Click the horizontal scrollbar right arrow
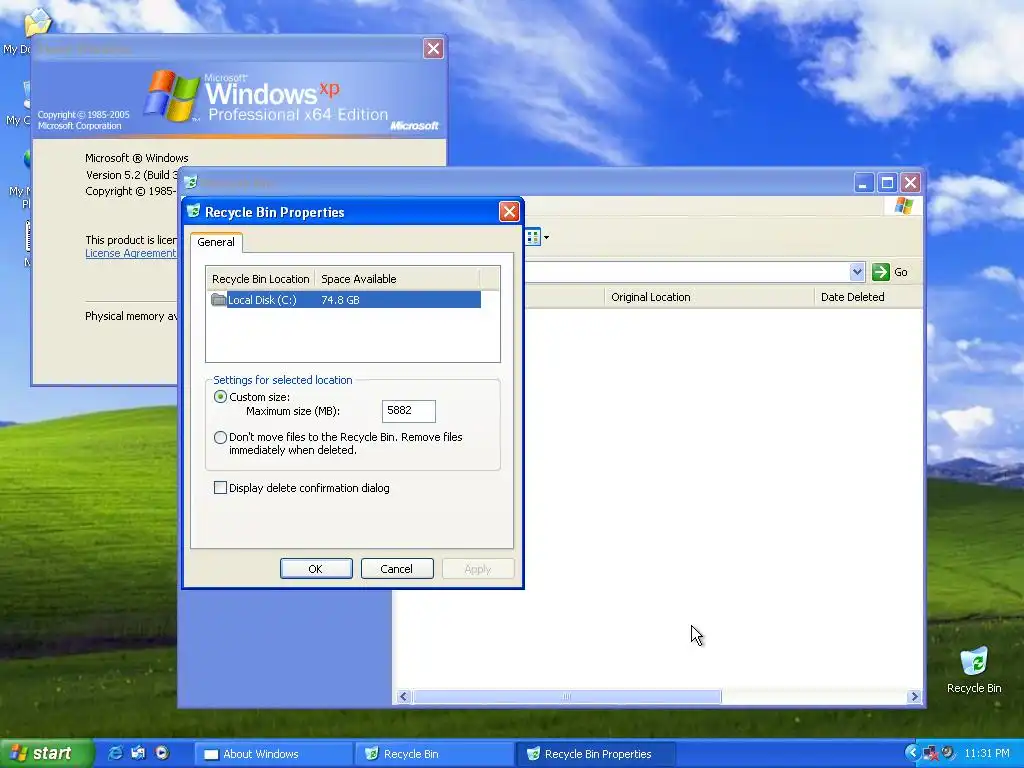Screen dimensions: 1024x768 [914, 697]
